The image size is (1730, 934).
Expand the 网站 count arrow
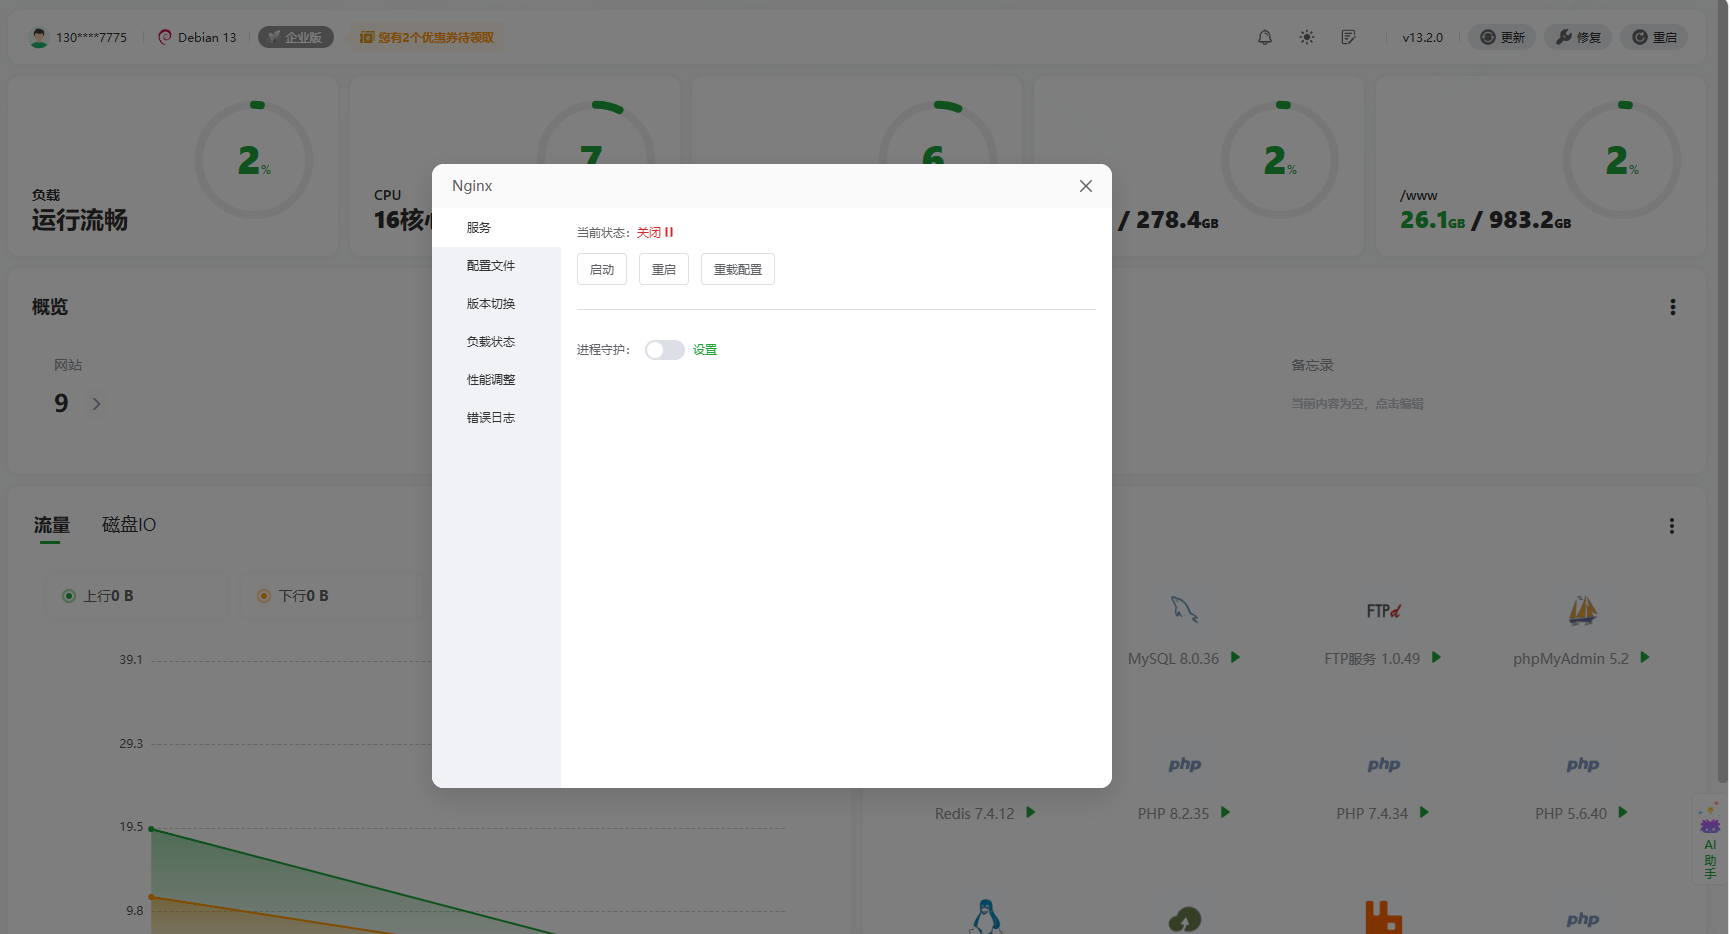point(97,404)
